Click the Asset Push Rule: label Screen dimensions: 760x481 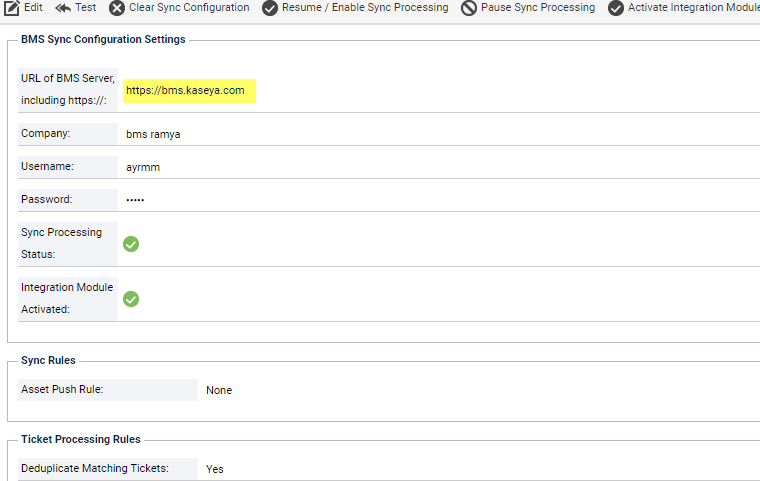(x=62, y=389)
